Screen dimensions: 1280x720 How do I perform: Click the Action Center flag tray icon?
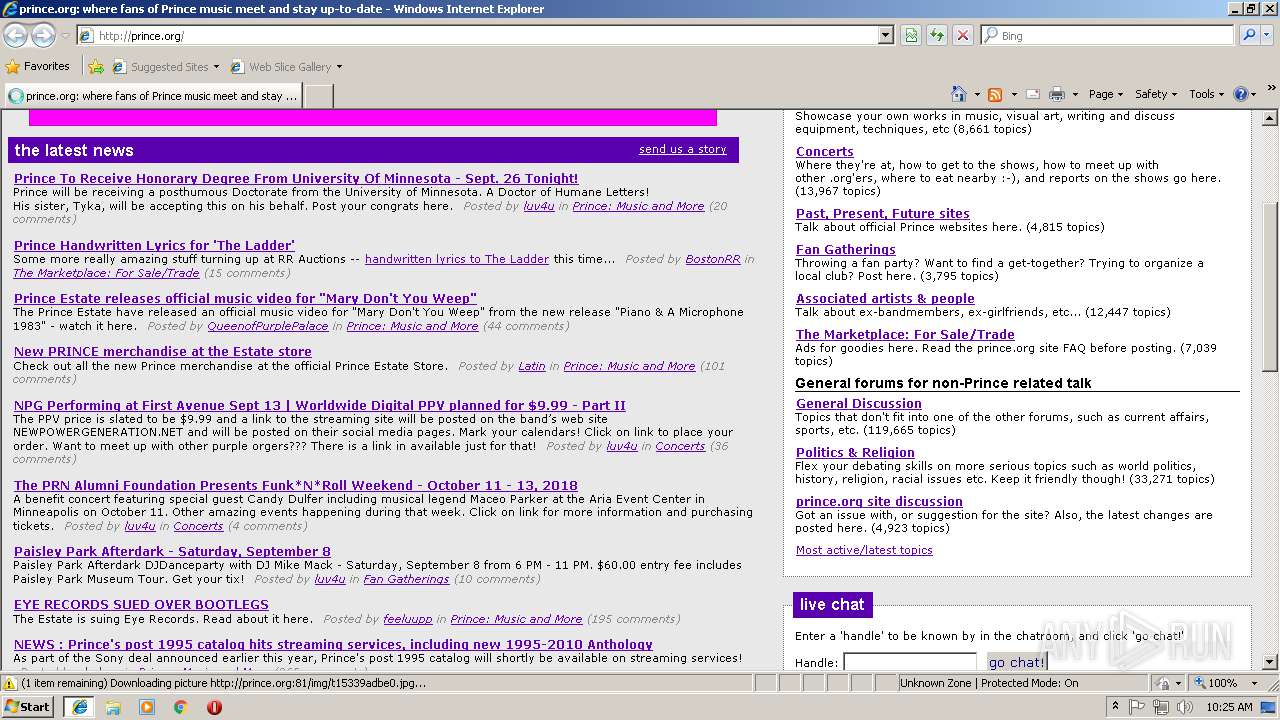click(1138, 707)
